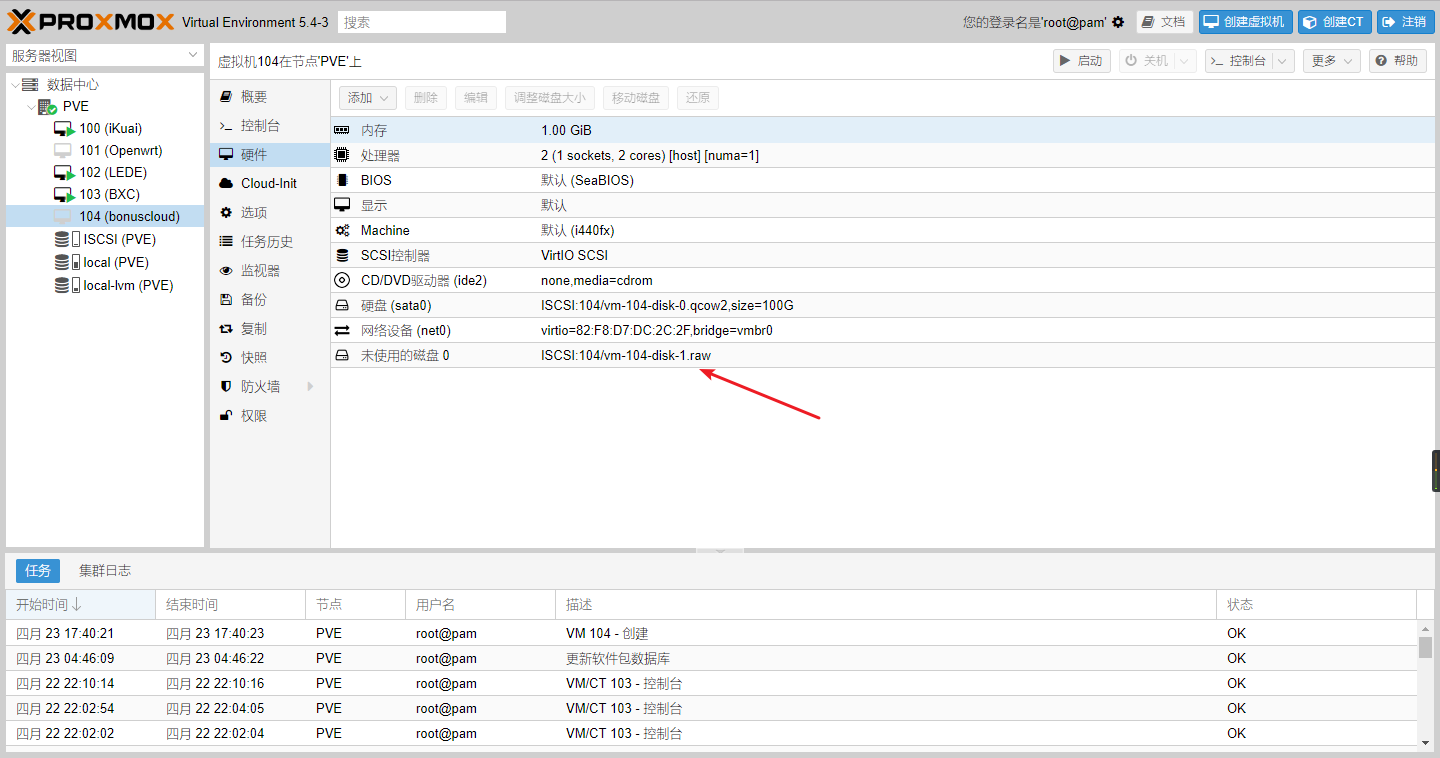Viewport: 1440px width, 758px height.
Task: Select the CD/DVD驱动器 (ide2) row
Action: click(883, 281)
